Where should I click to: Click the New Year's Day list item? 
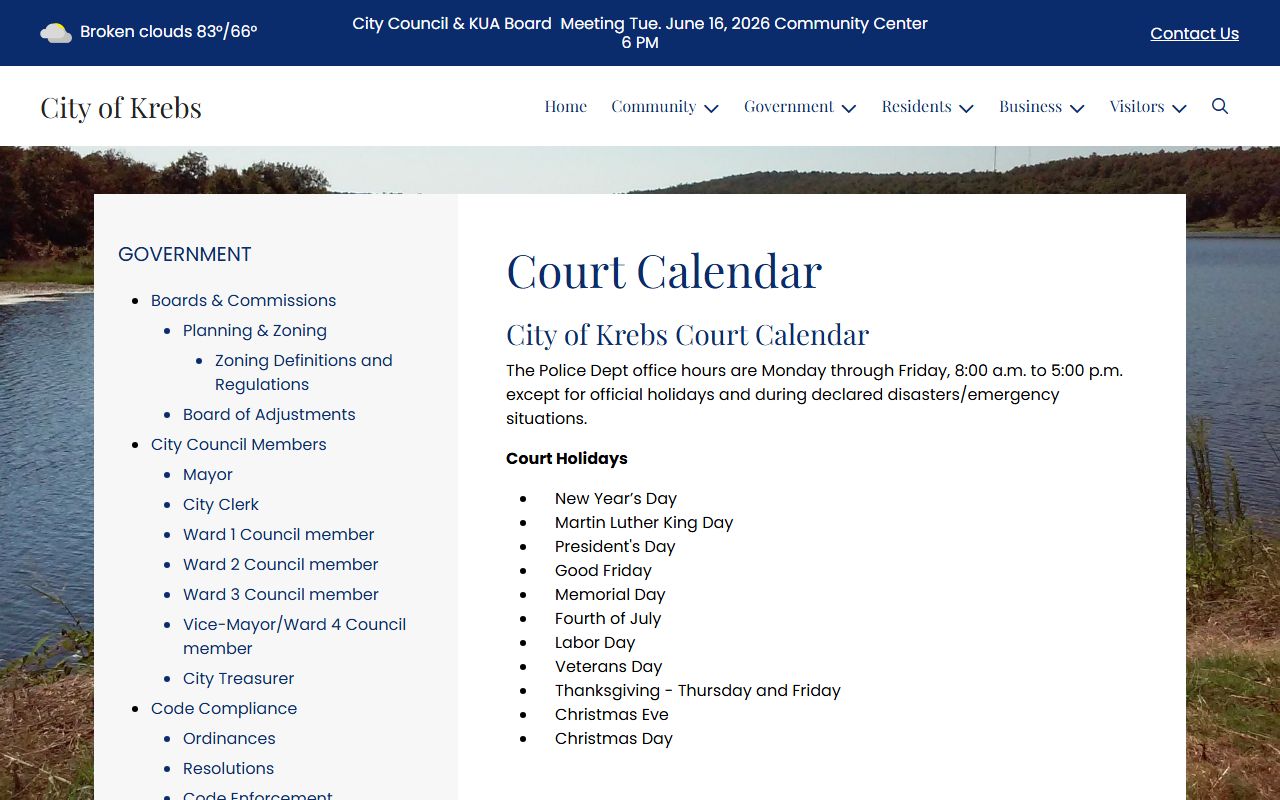coord(616,498)
